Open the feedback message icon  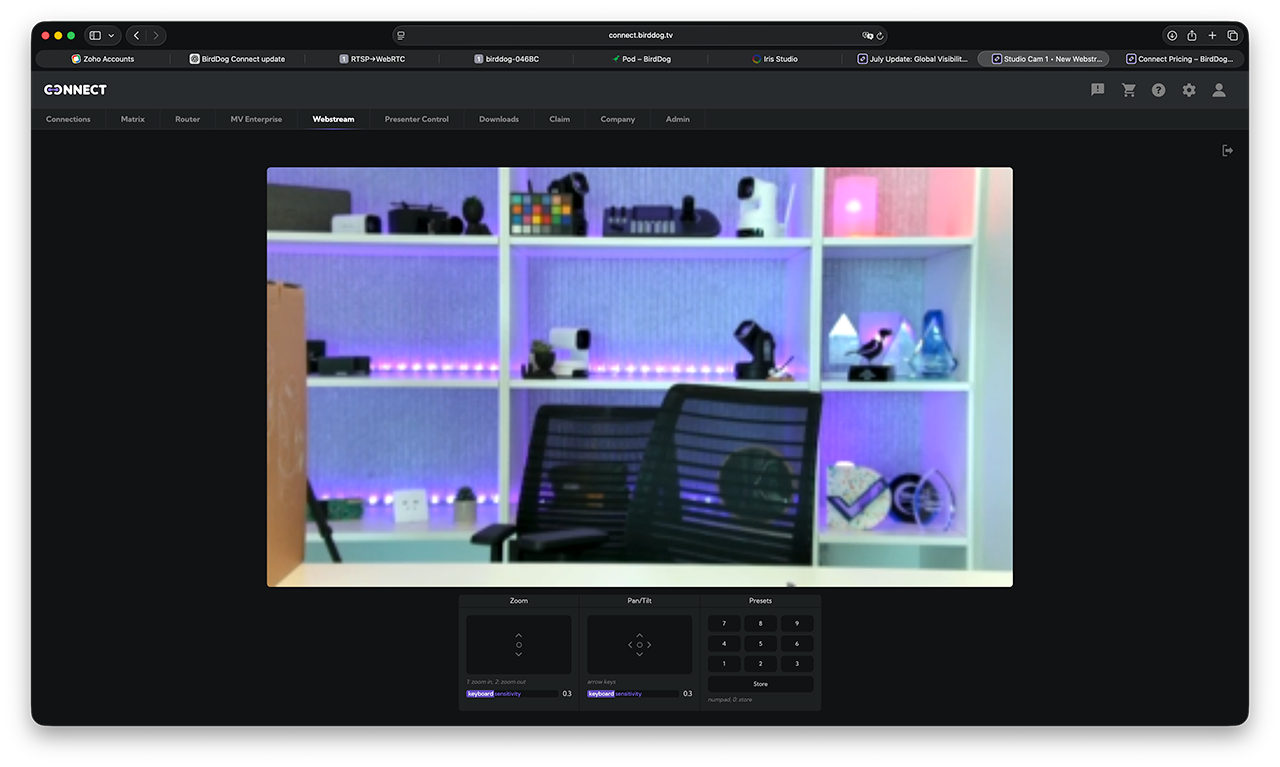[1097, 90]
